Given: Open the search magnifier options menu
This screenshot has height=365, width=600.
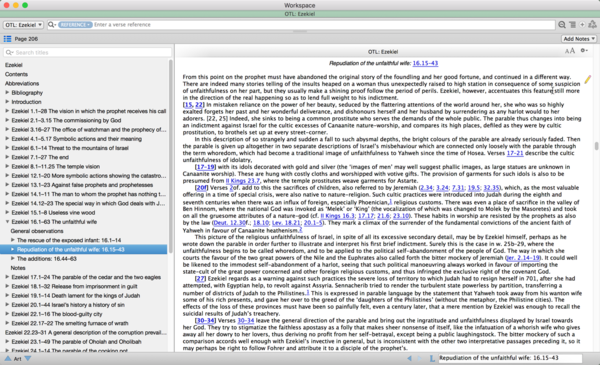Looking at the screenshot, I should coord(52,25).
